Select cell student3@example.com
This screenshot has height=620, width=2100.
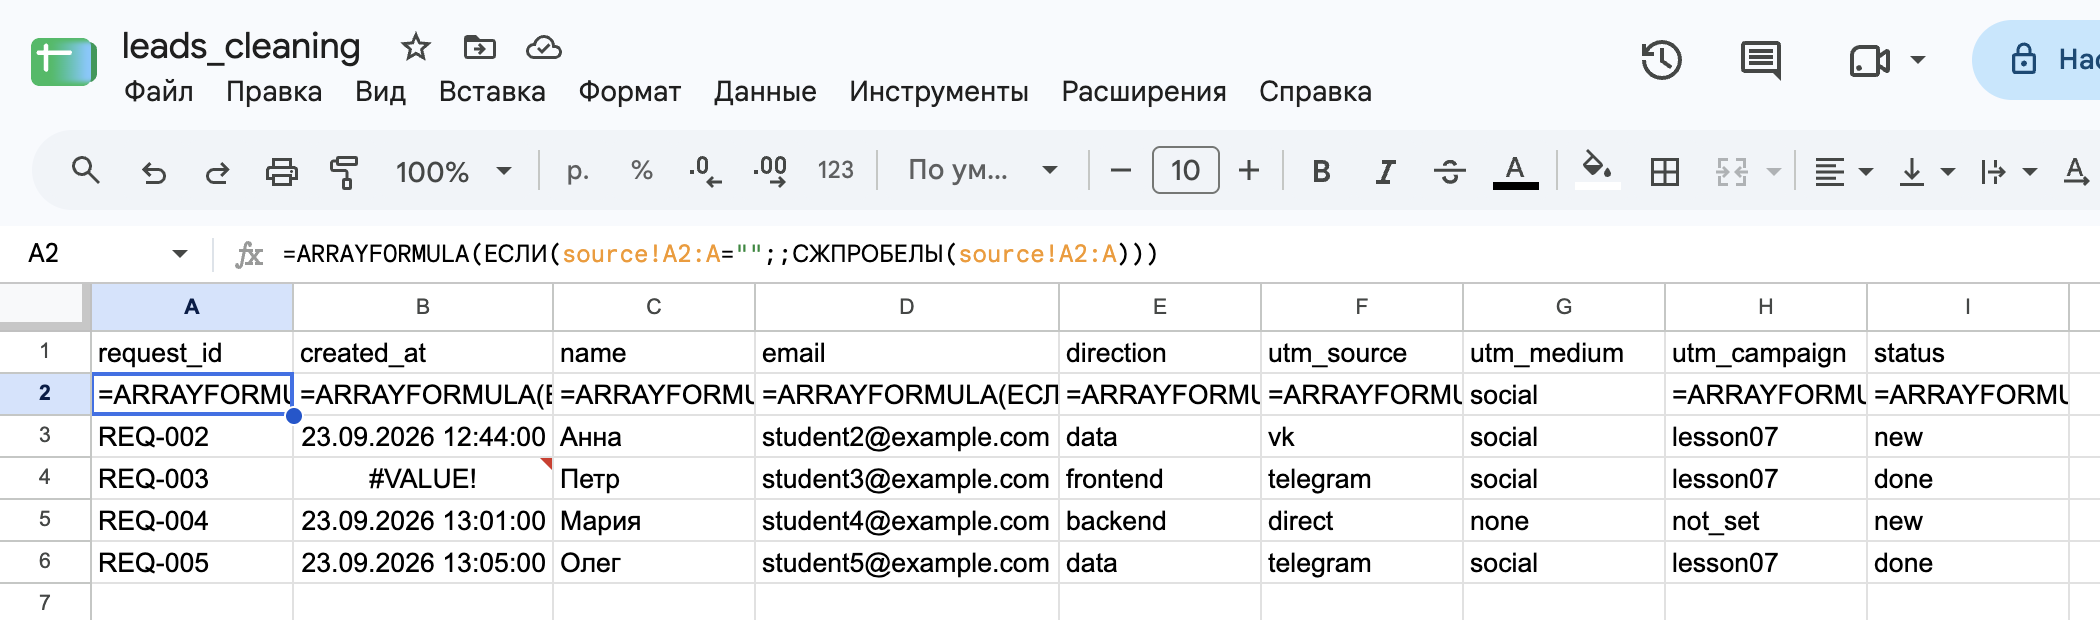[906, 478]
